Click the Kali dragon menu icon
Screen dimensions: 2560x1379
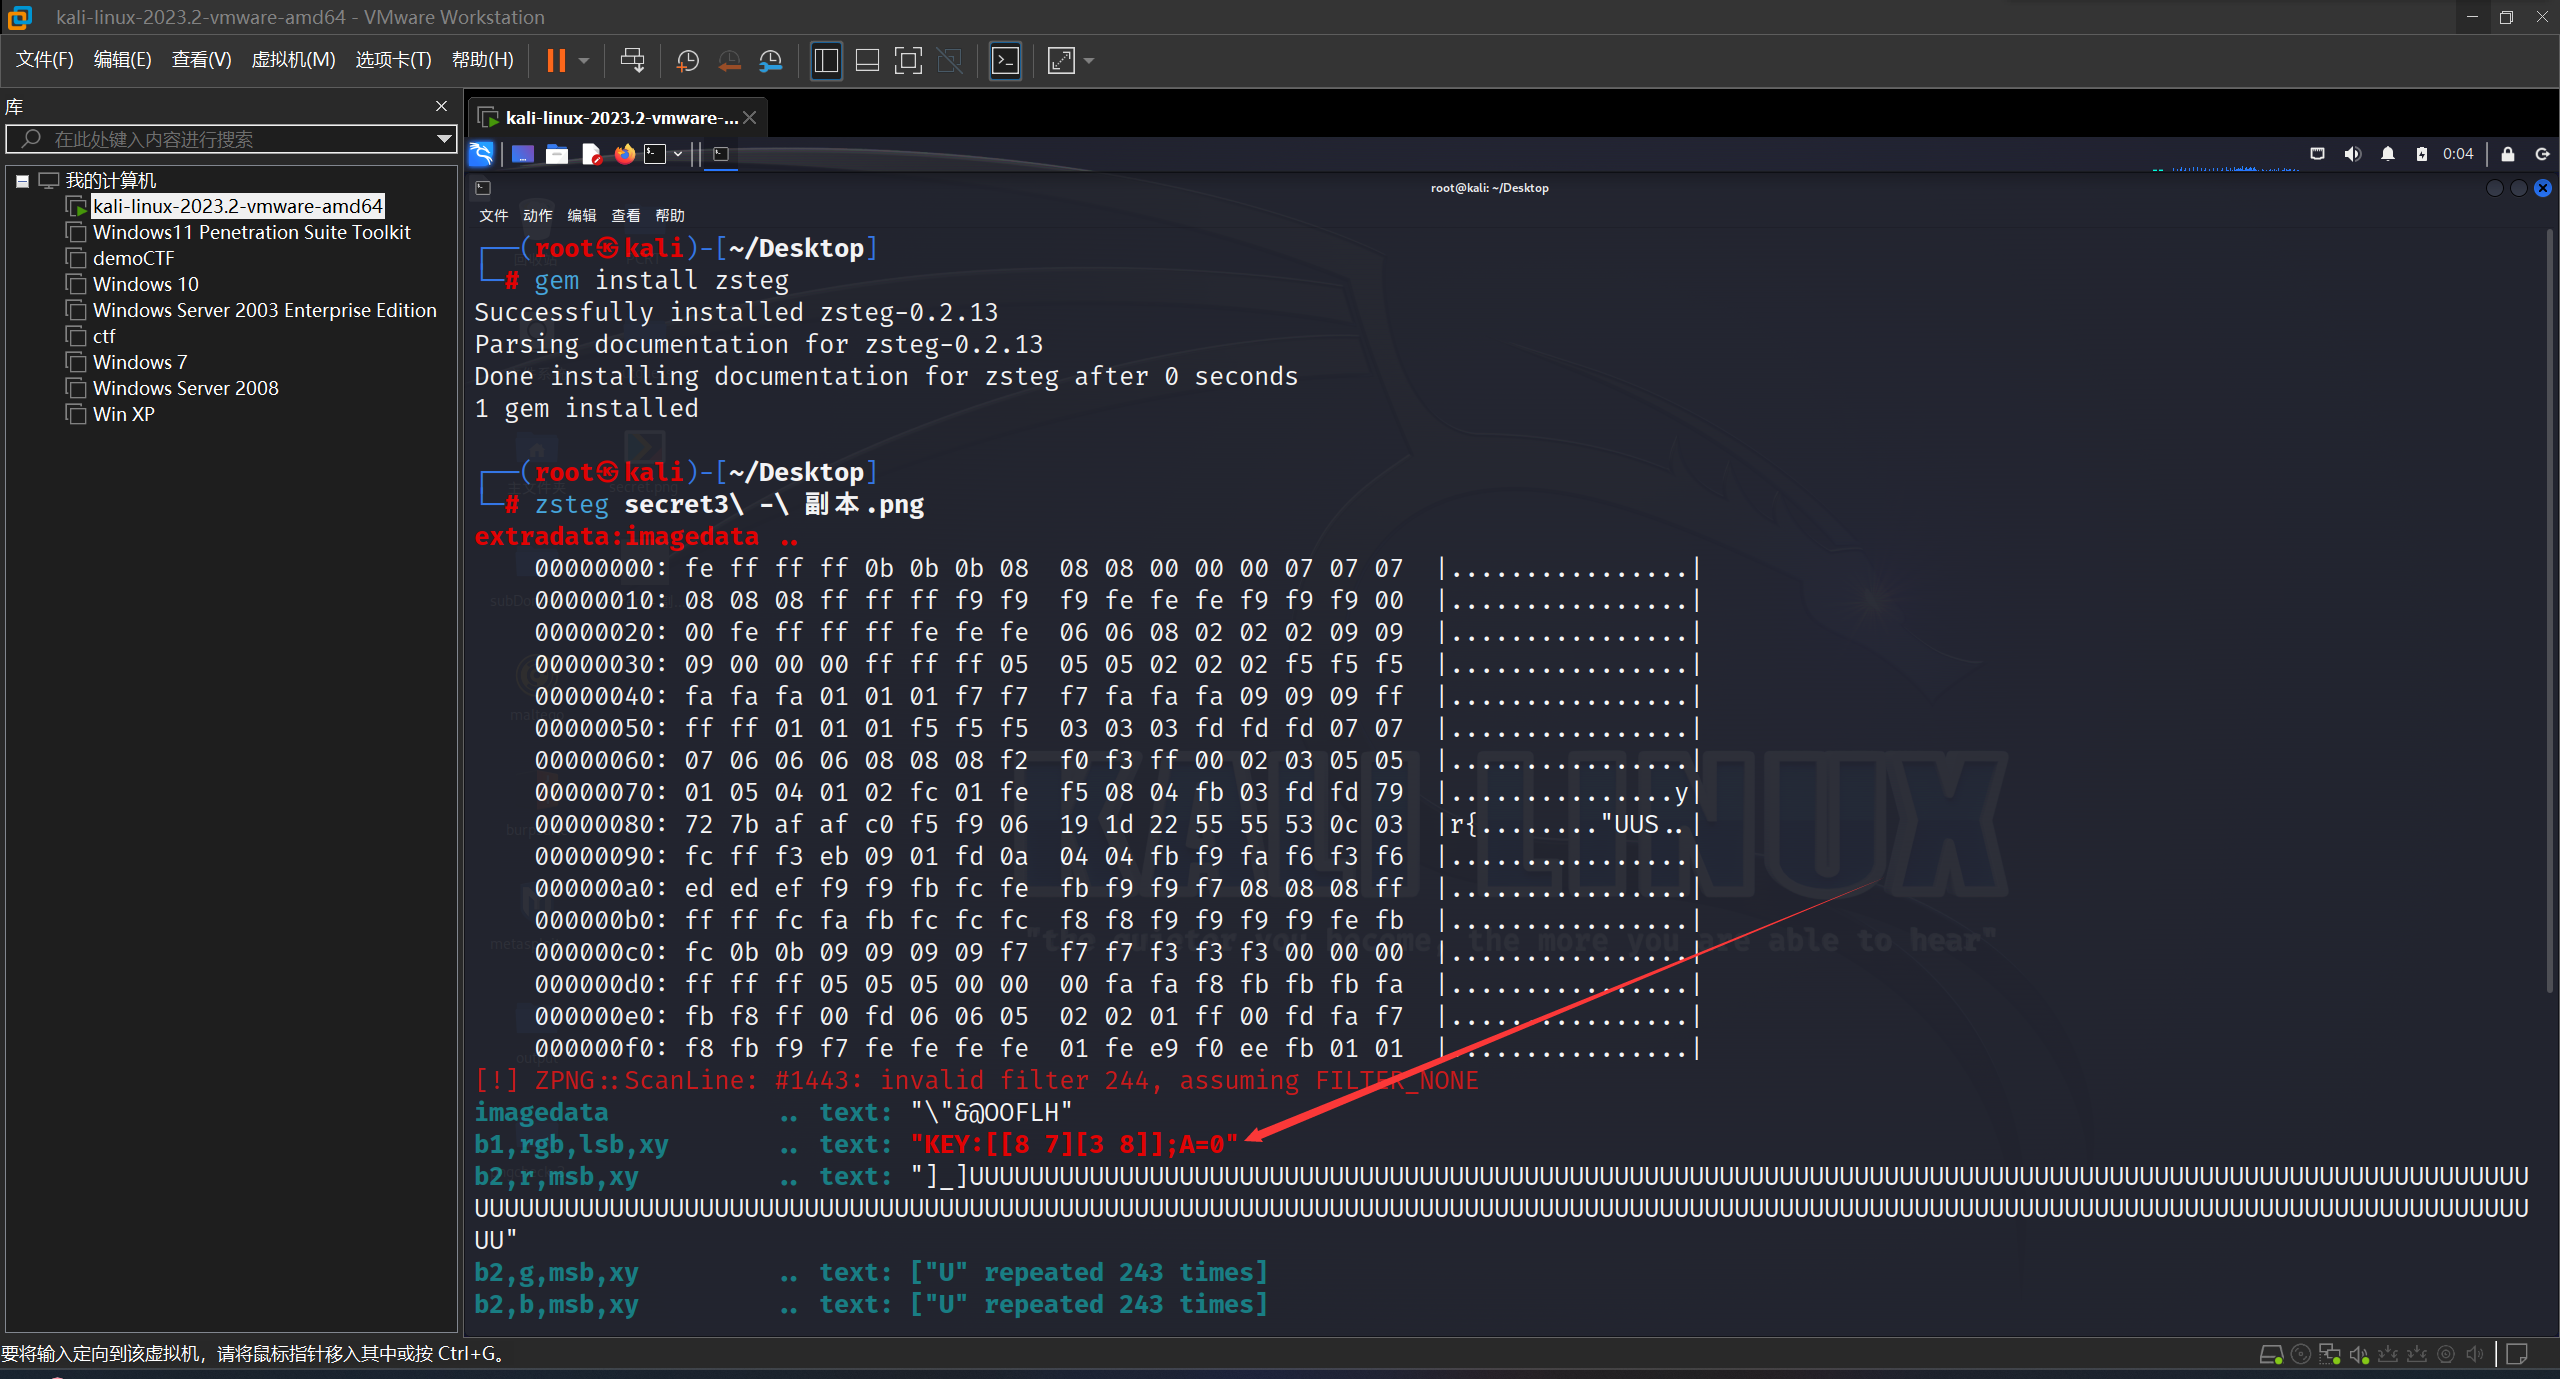[481, 154]
